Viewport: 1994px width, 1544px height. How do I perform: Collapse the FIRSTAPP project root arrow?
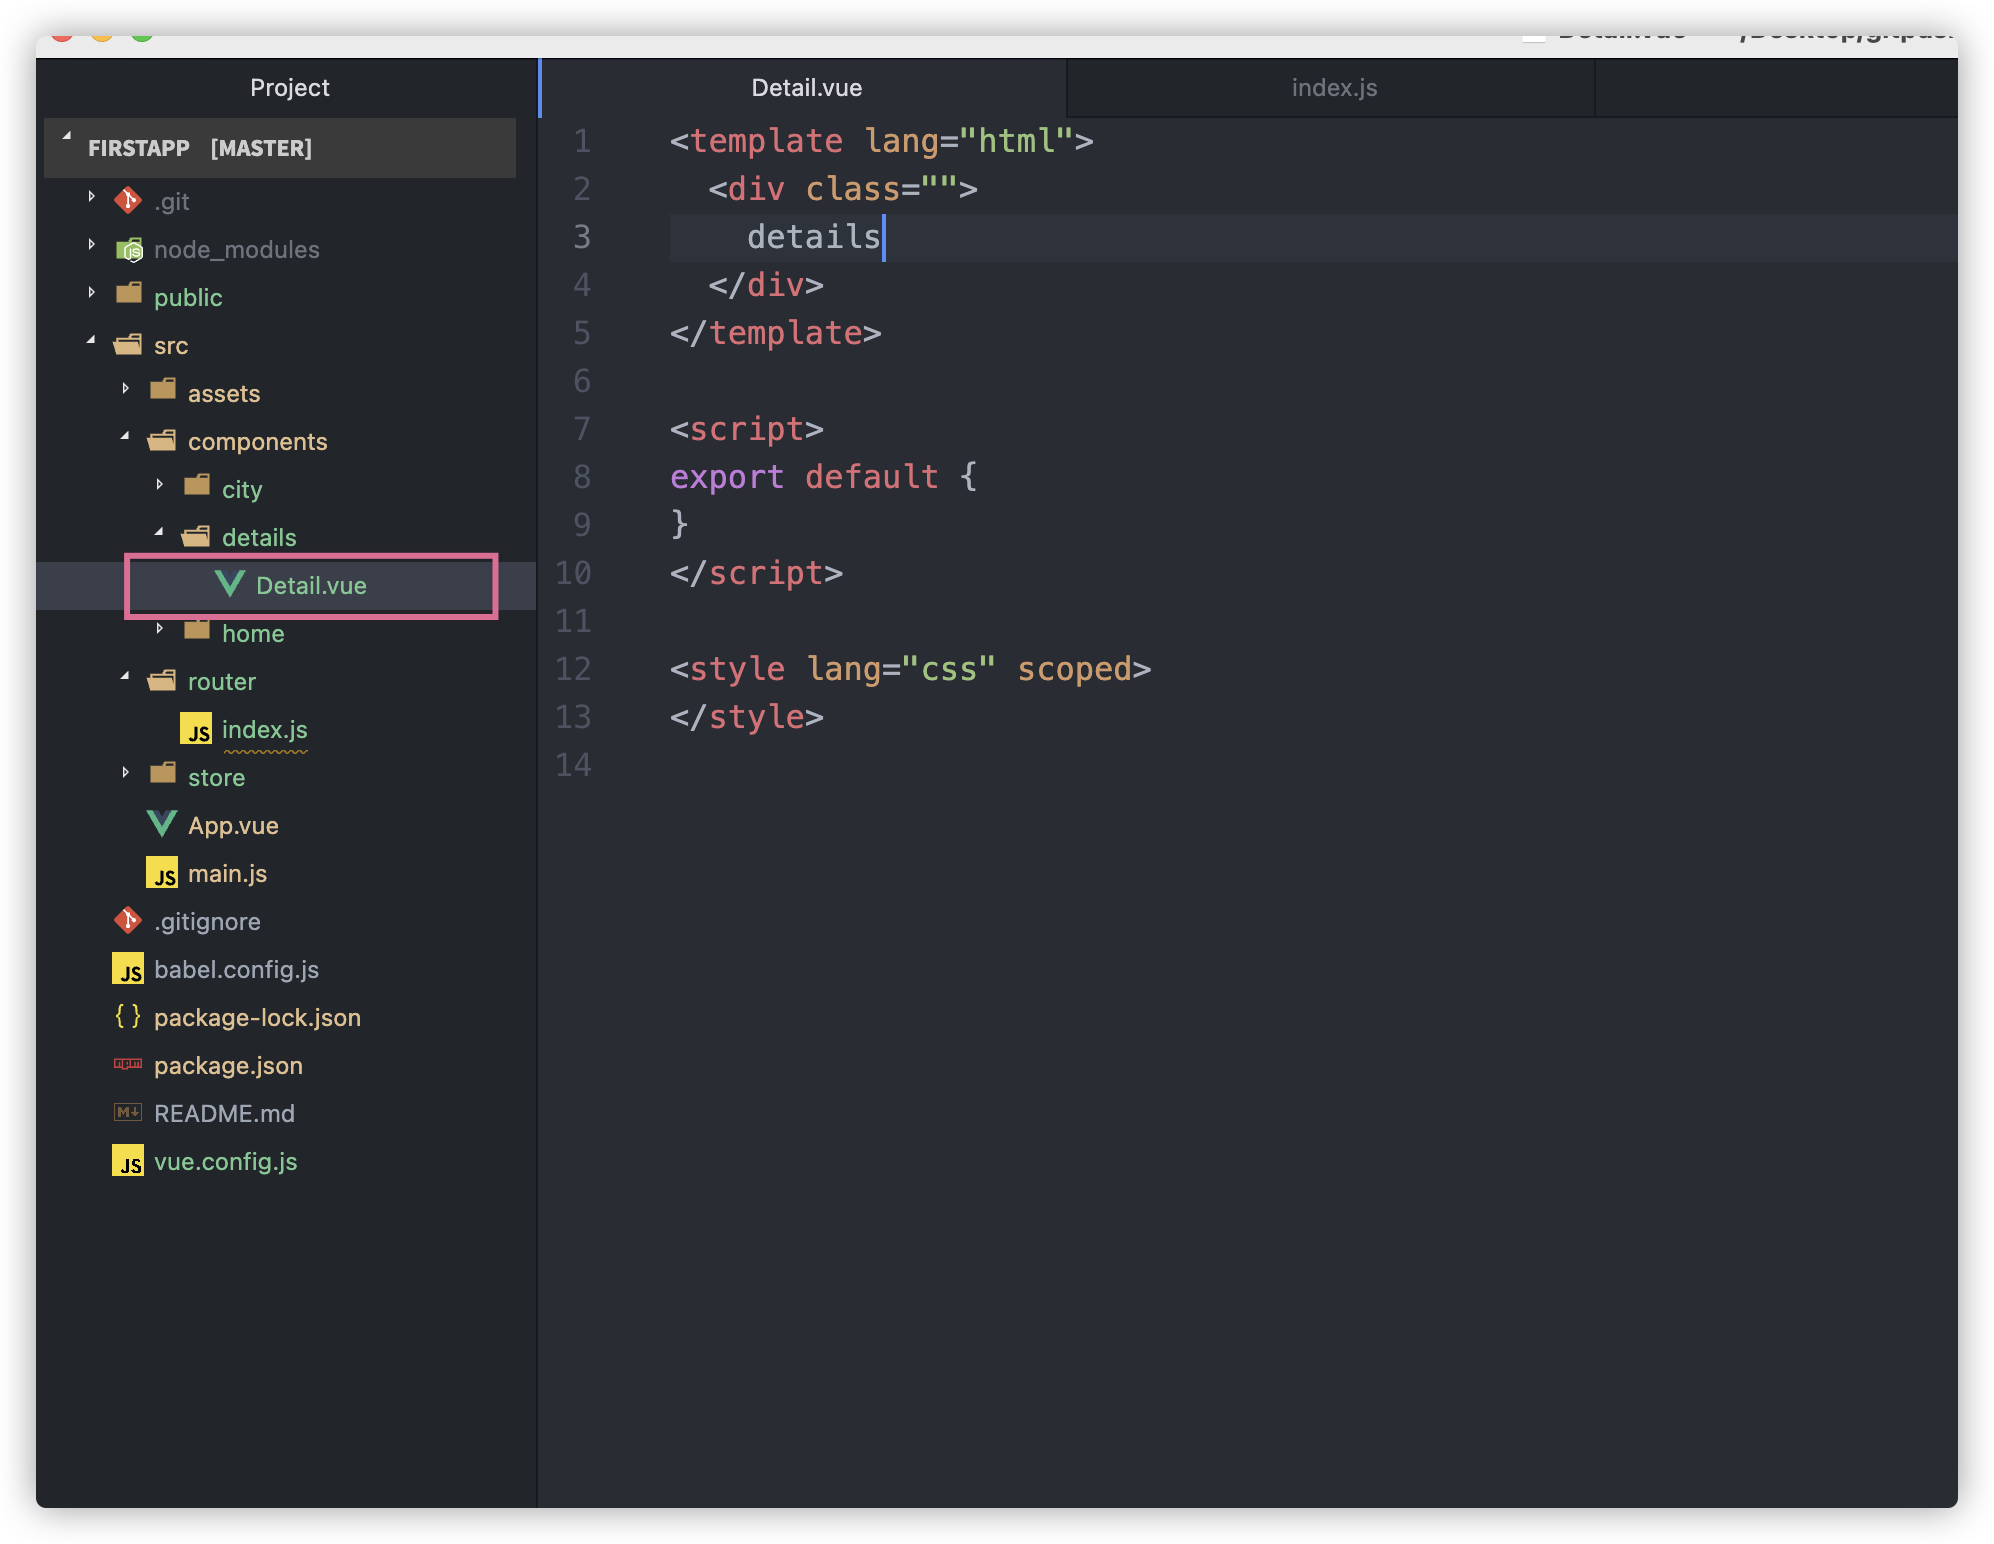[66, 136]
